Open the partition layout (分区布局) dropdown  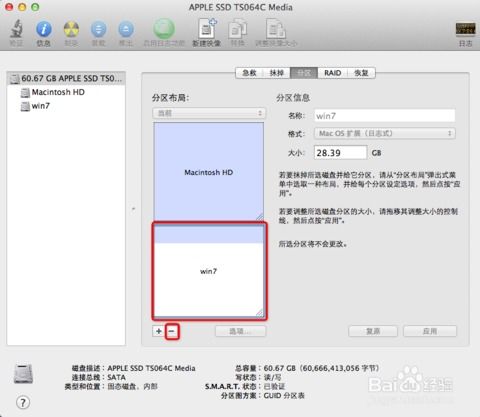pos(209,113)
